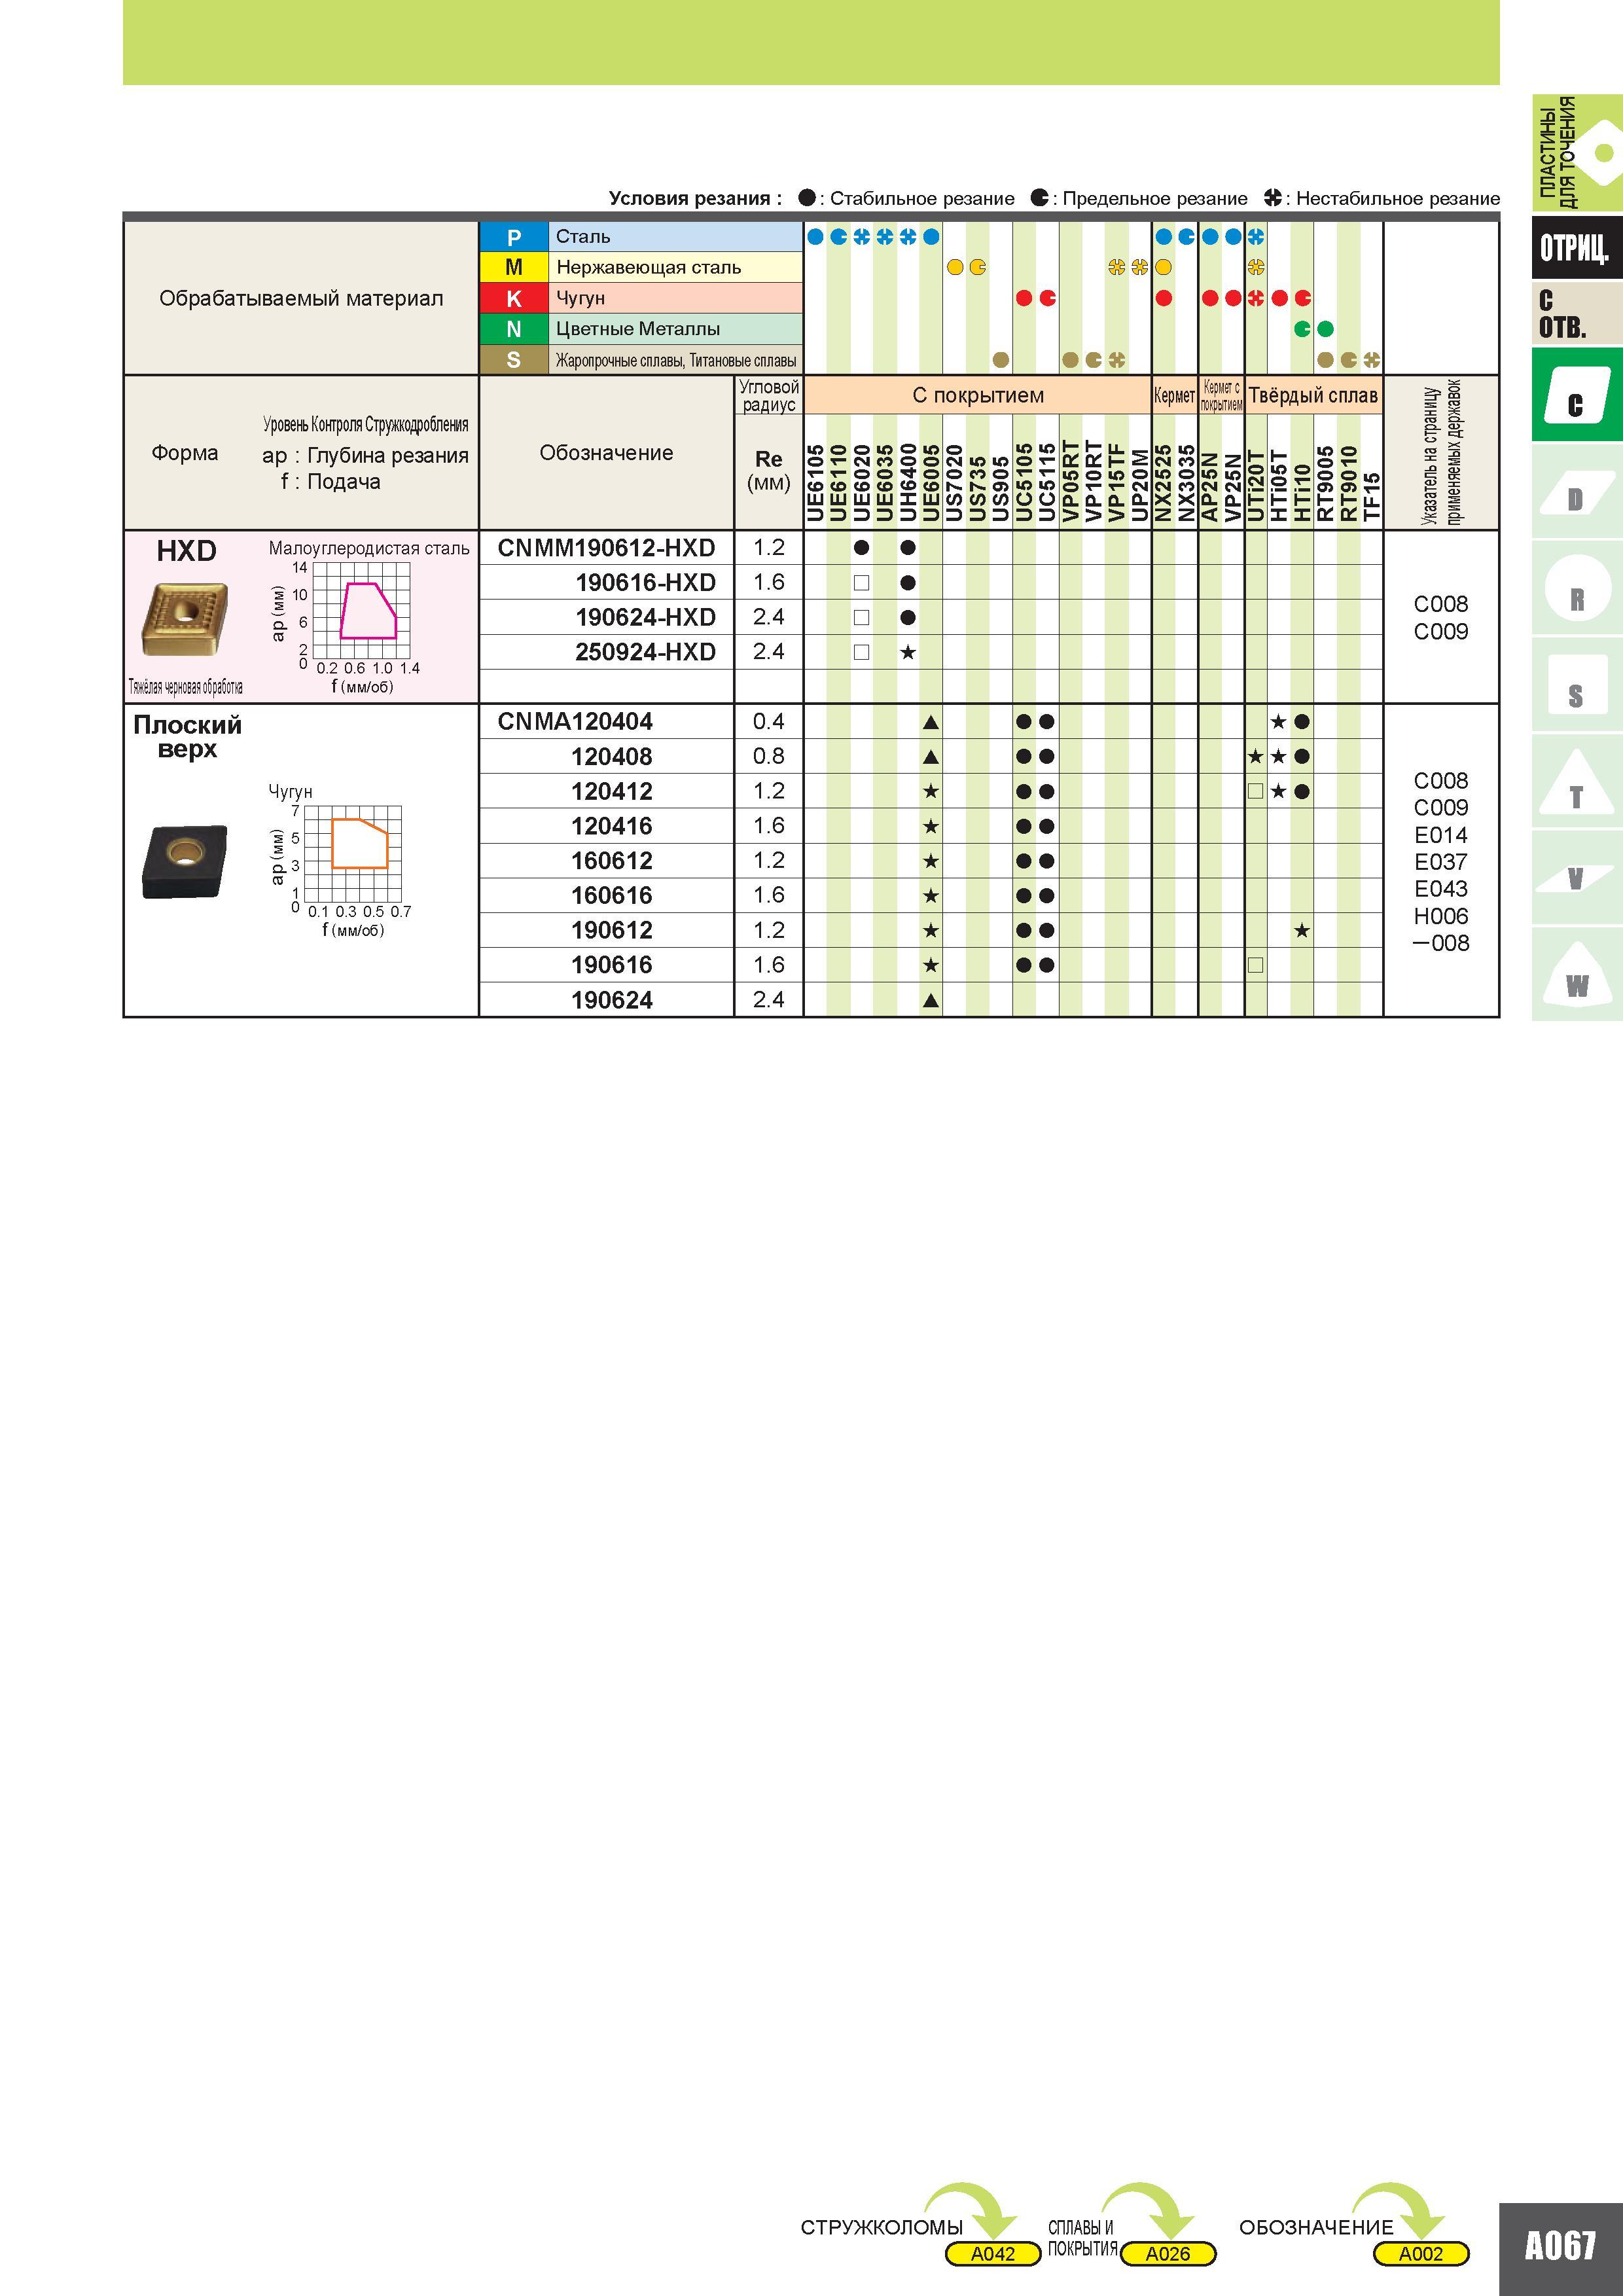Click the UC5105 grade column header
Screen dimensions: 1623x2296
1024,483
